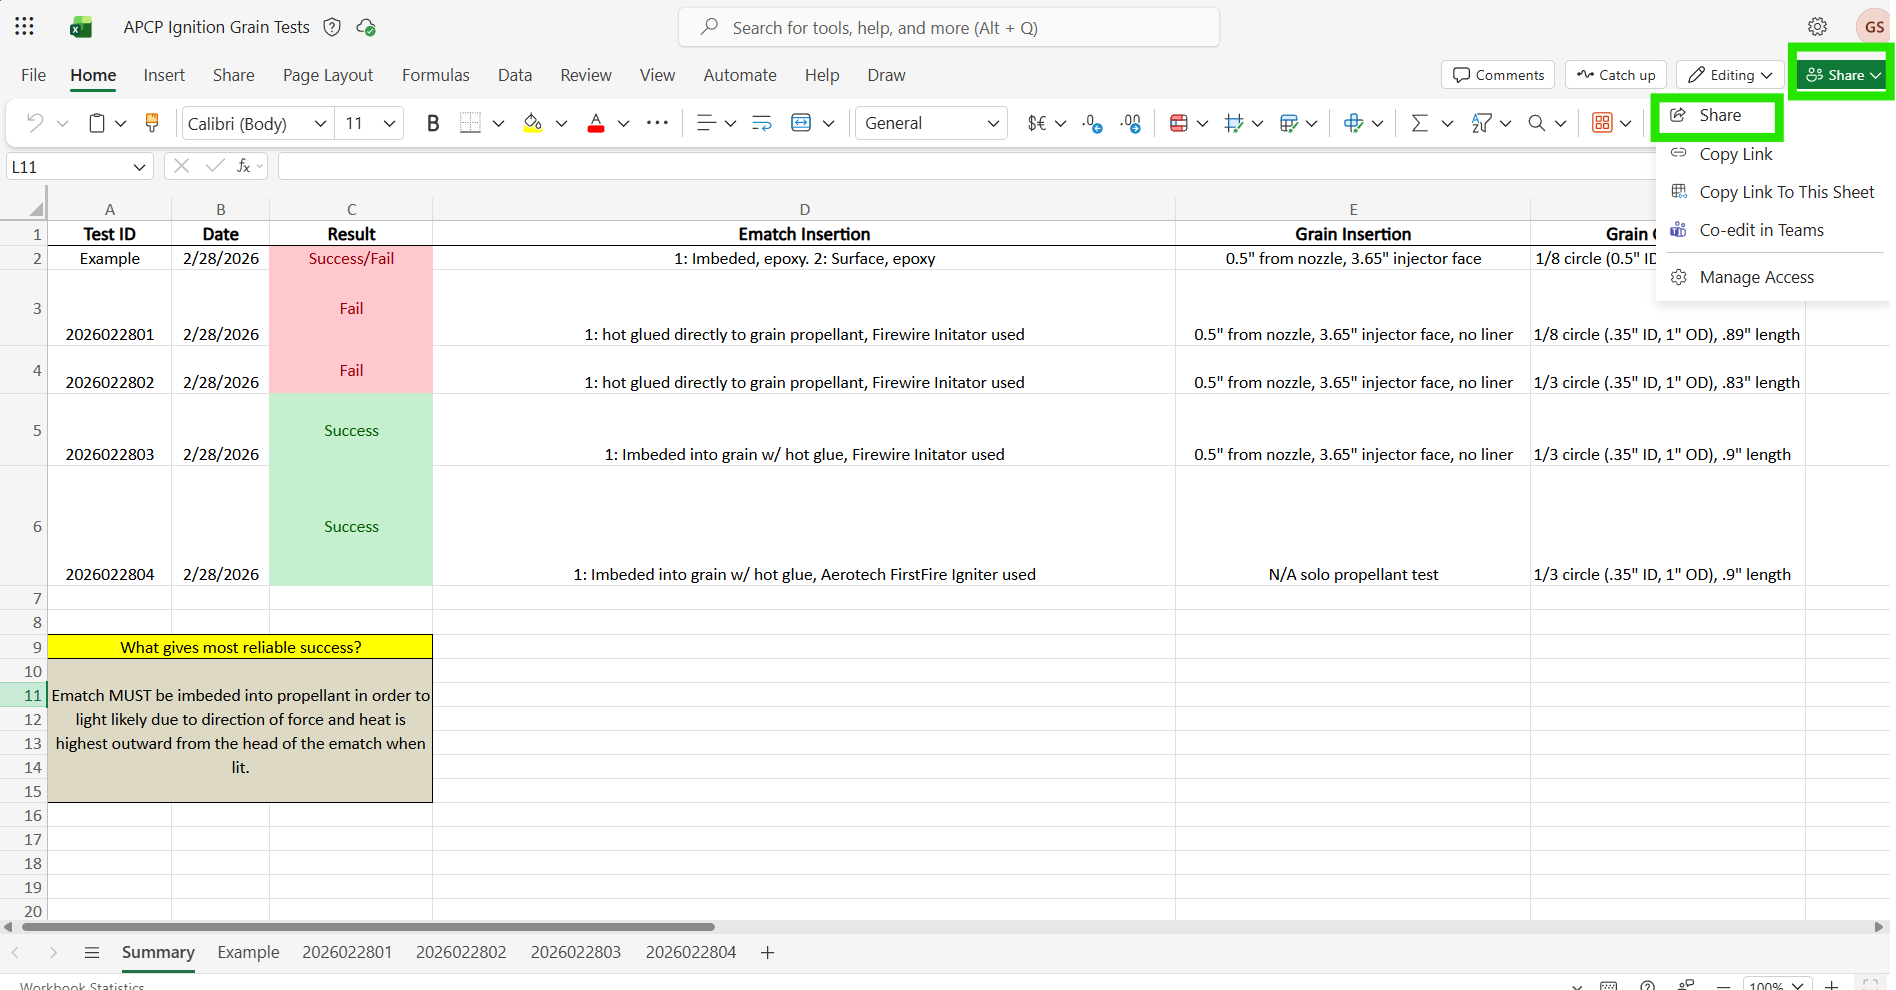Click the Catch up button
The width and height of the screenshot is (1896, 990).
coord(1616,75)
